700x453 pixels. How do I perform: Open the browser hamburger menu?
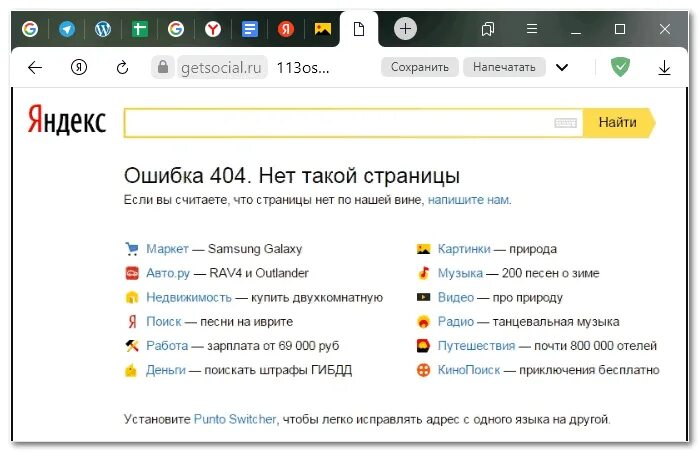(x=531, y=29)
